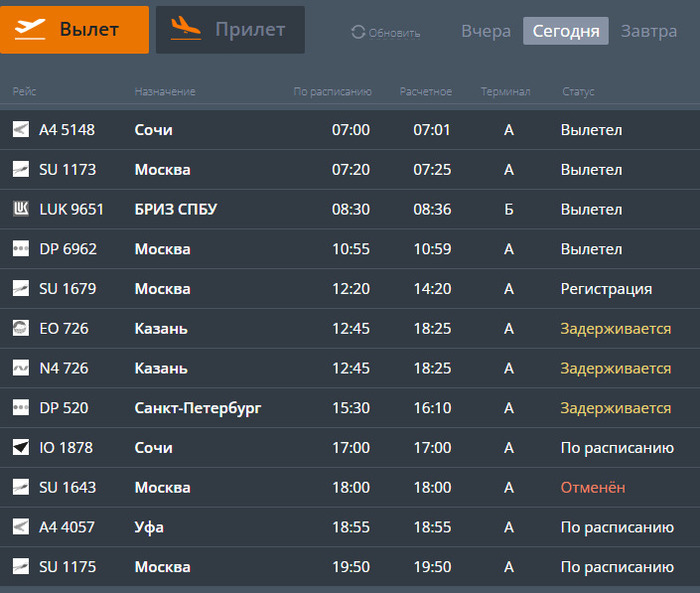The height and width of the screenshot is (593, 700).
Task: Click airline icon for flight DP 520
Action: tap(21, 408)
